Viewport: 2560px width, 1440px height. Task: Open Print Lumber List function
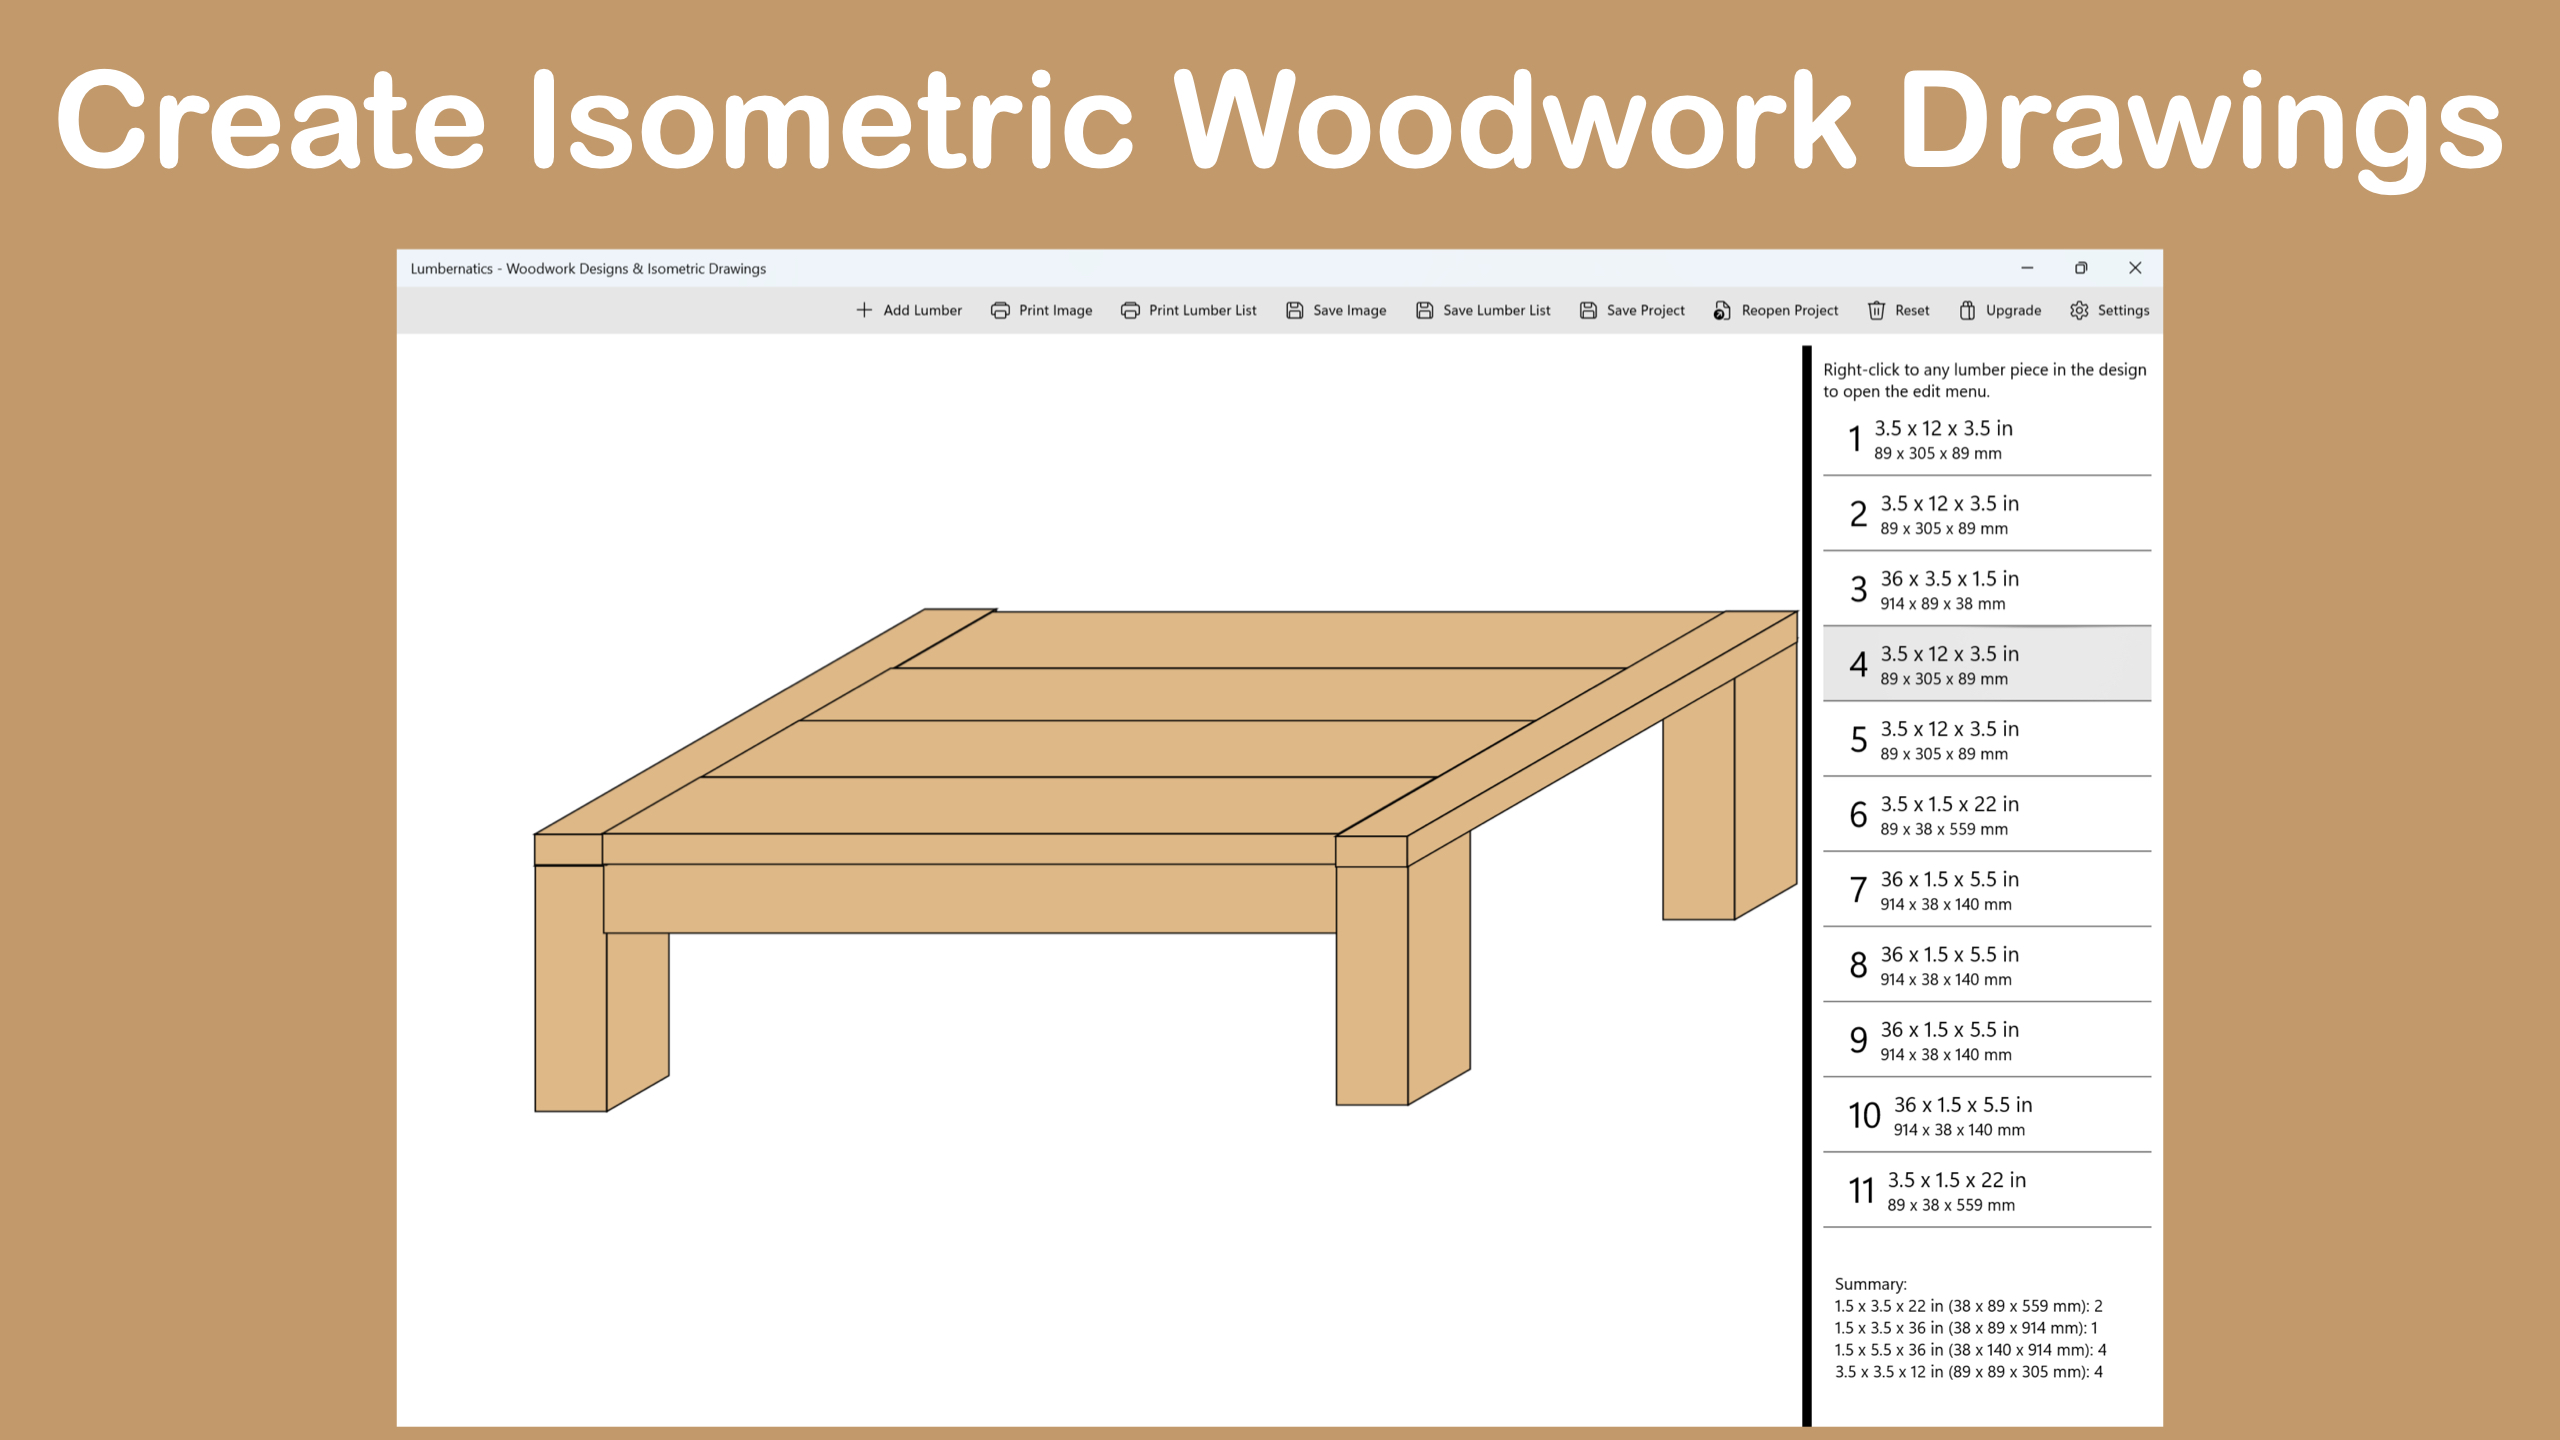click(x=1190, y=310)
